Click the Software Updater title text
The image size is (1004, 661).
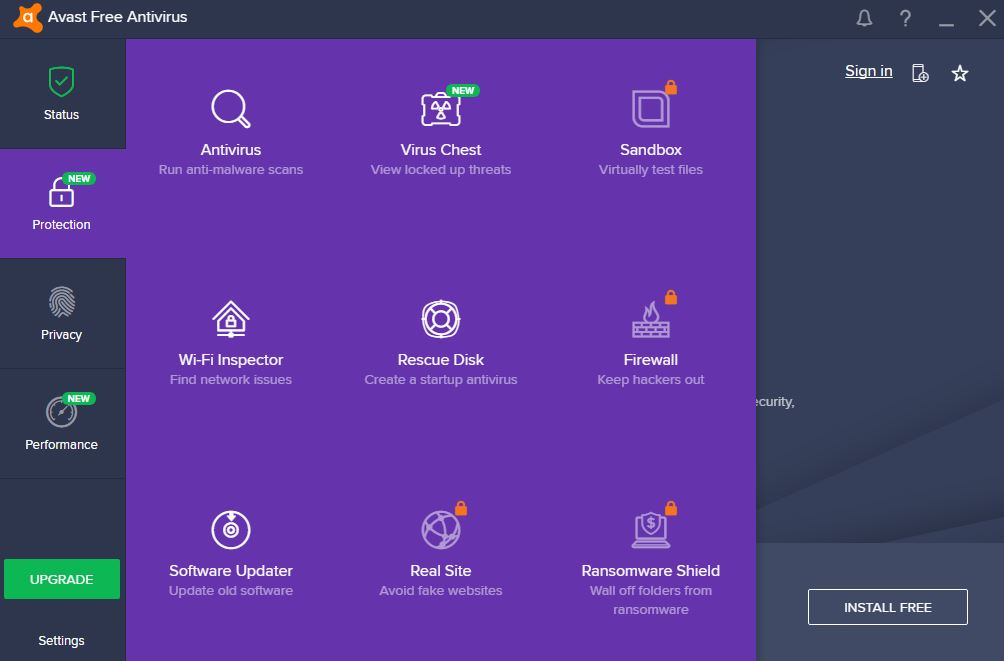pyautogui.click(x=231, y=571)
